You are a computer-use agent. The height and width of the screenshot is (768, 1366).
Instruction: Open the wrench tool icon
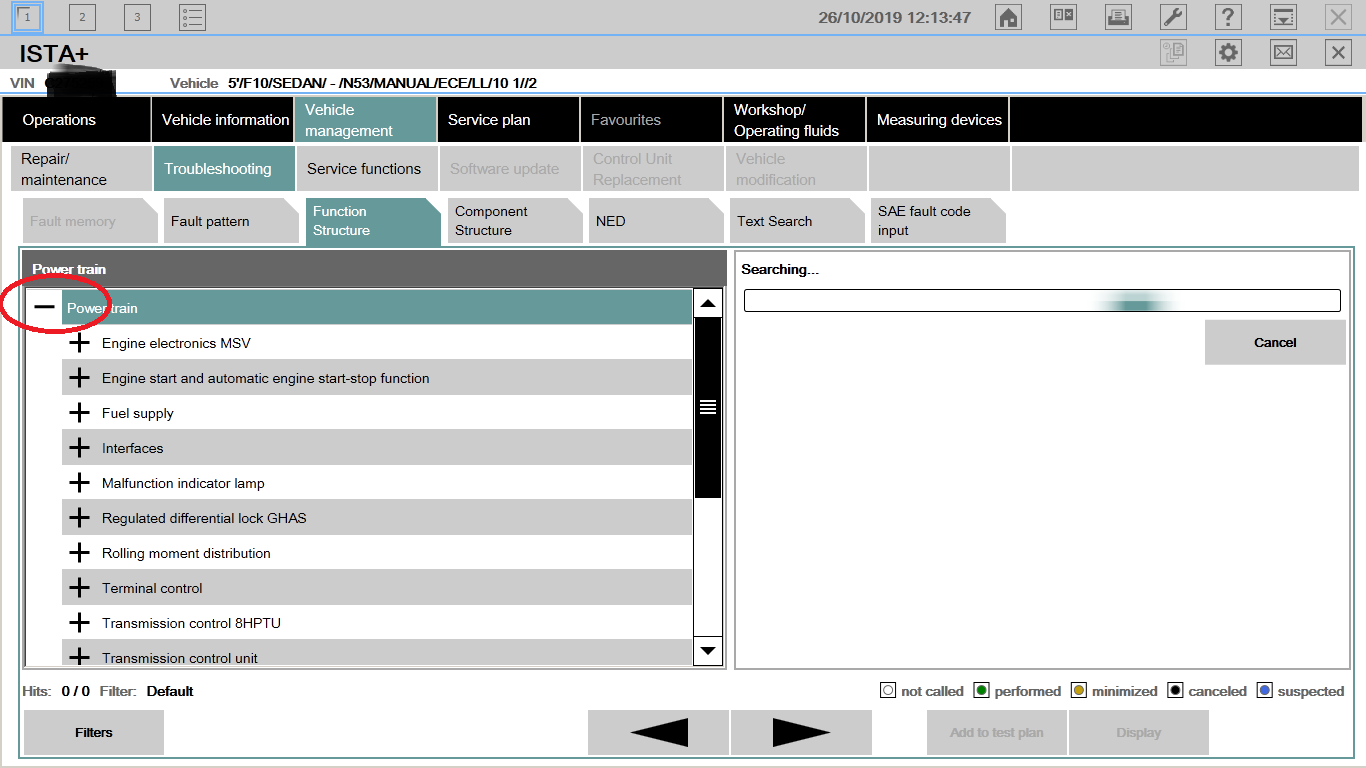pos(1173,17)
